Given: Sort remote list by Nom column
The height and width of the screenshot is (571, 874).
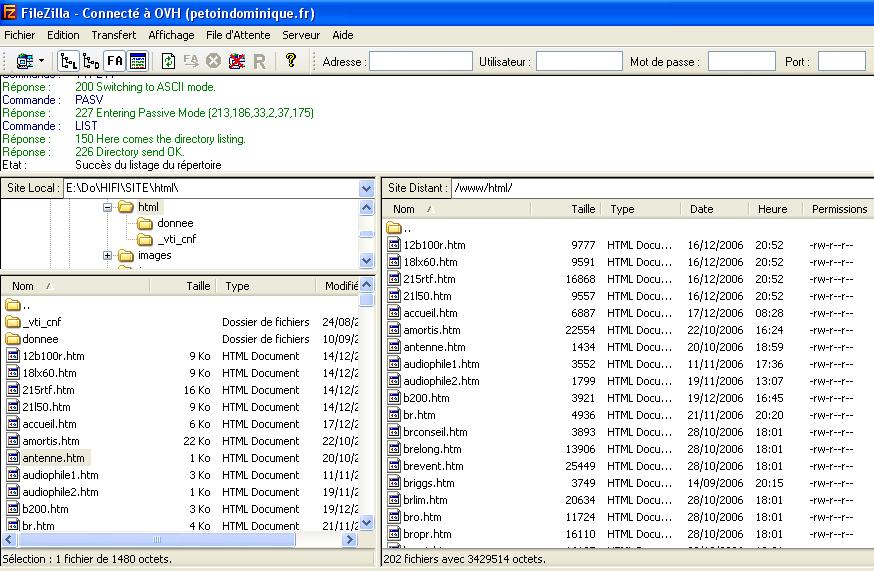Looking at the screenshot, I should pos(457,209).
